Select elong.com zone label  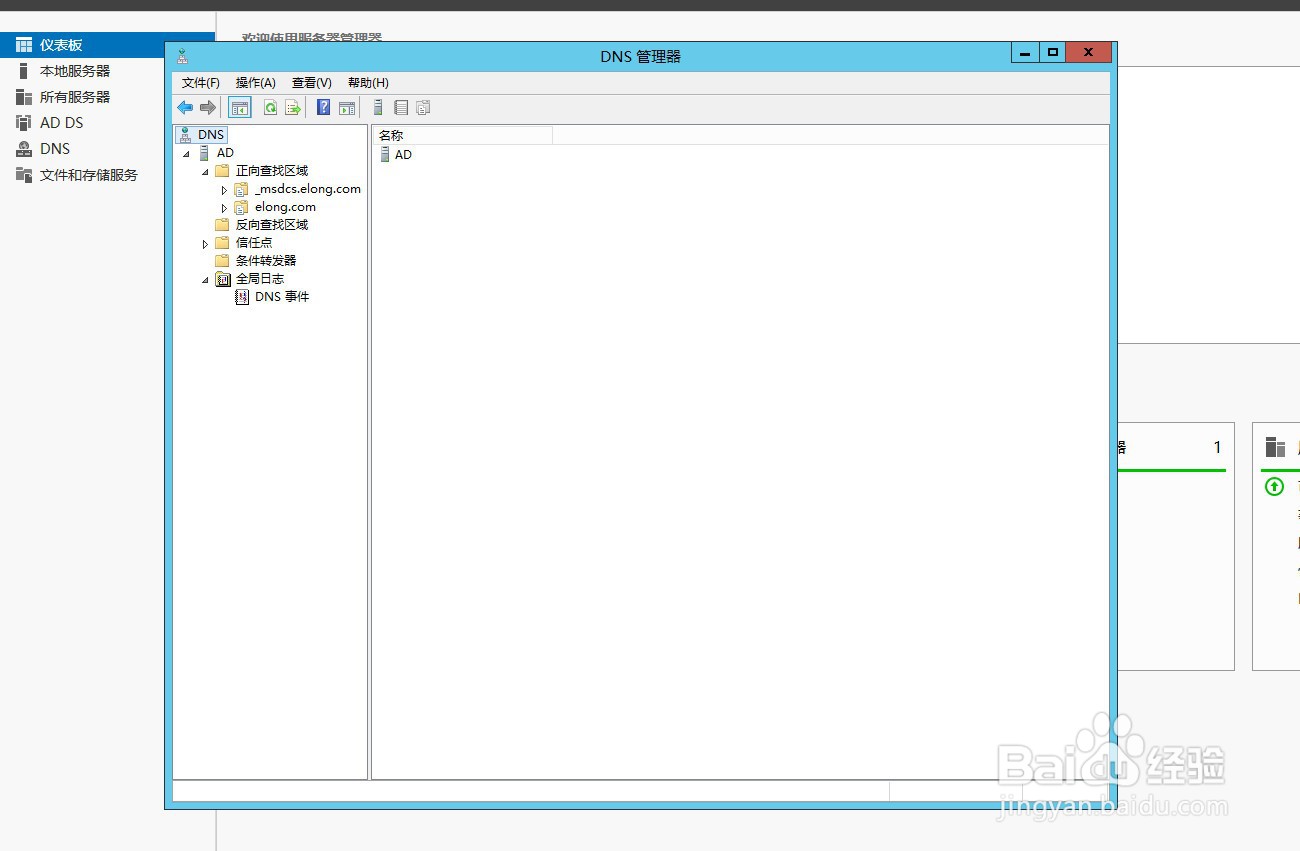(285, 207)
